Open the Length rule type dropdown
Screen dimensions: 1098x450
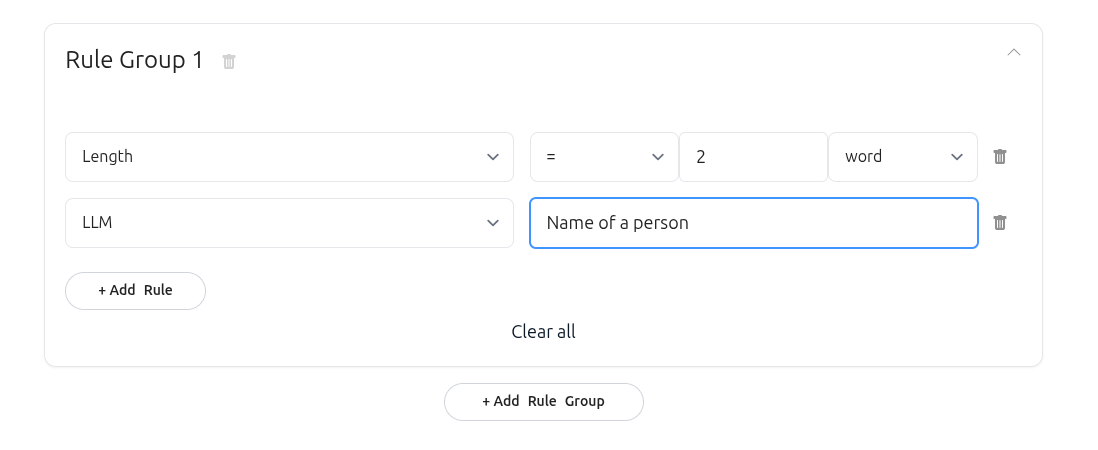click(289, 157)
